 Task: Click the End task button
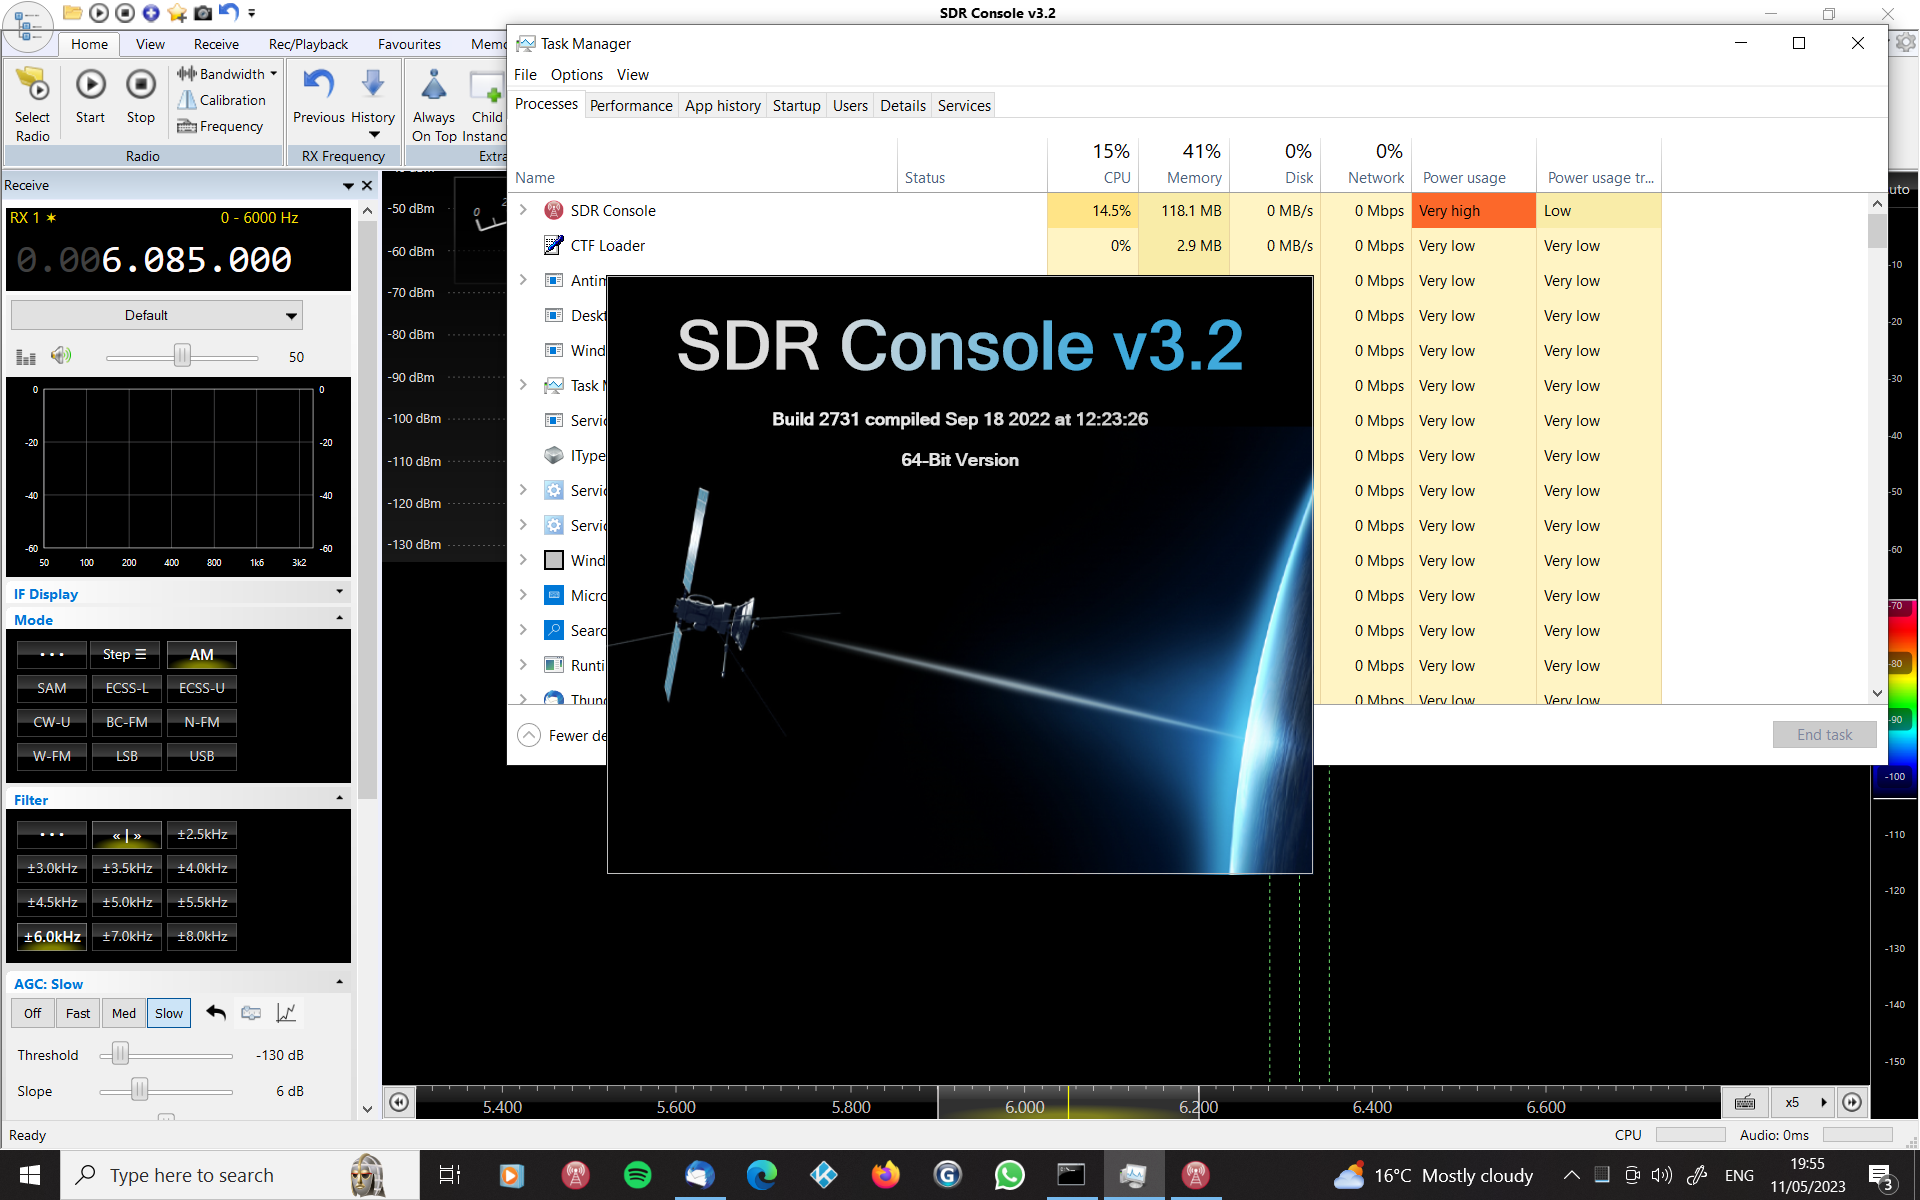1824,734
